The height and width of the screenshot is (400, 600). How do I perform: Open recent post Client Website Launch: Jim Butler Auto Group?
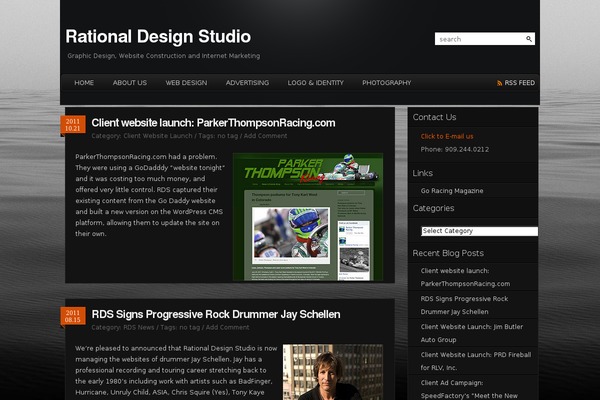click(x=471, y=333)
